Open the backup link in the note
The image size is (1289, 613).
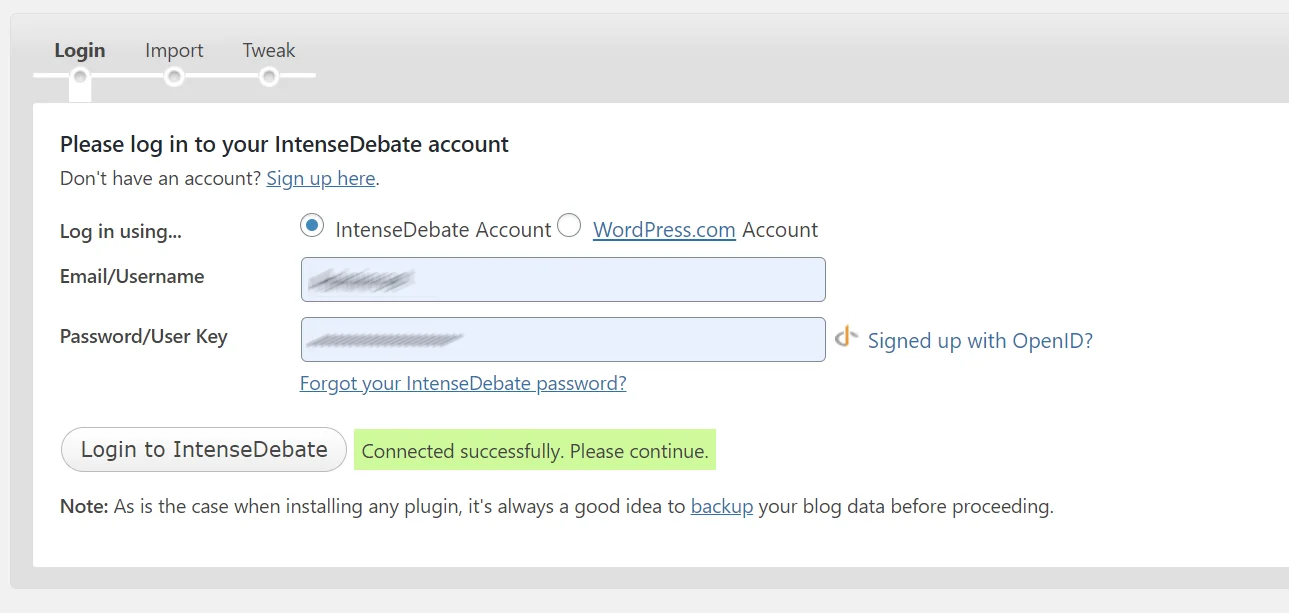pos(721,507)
